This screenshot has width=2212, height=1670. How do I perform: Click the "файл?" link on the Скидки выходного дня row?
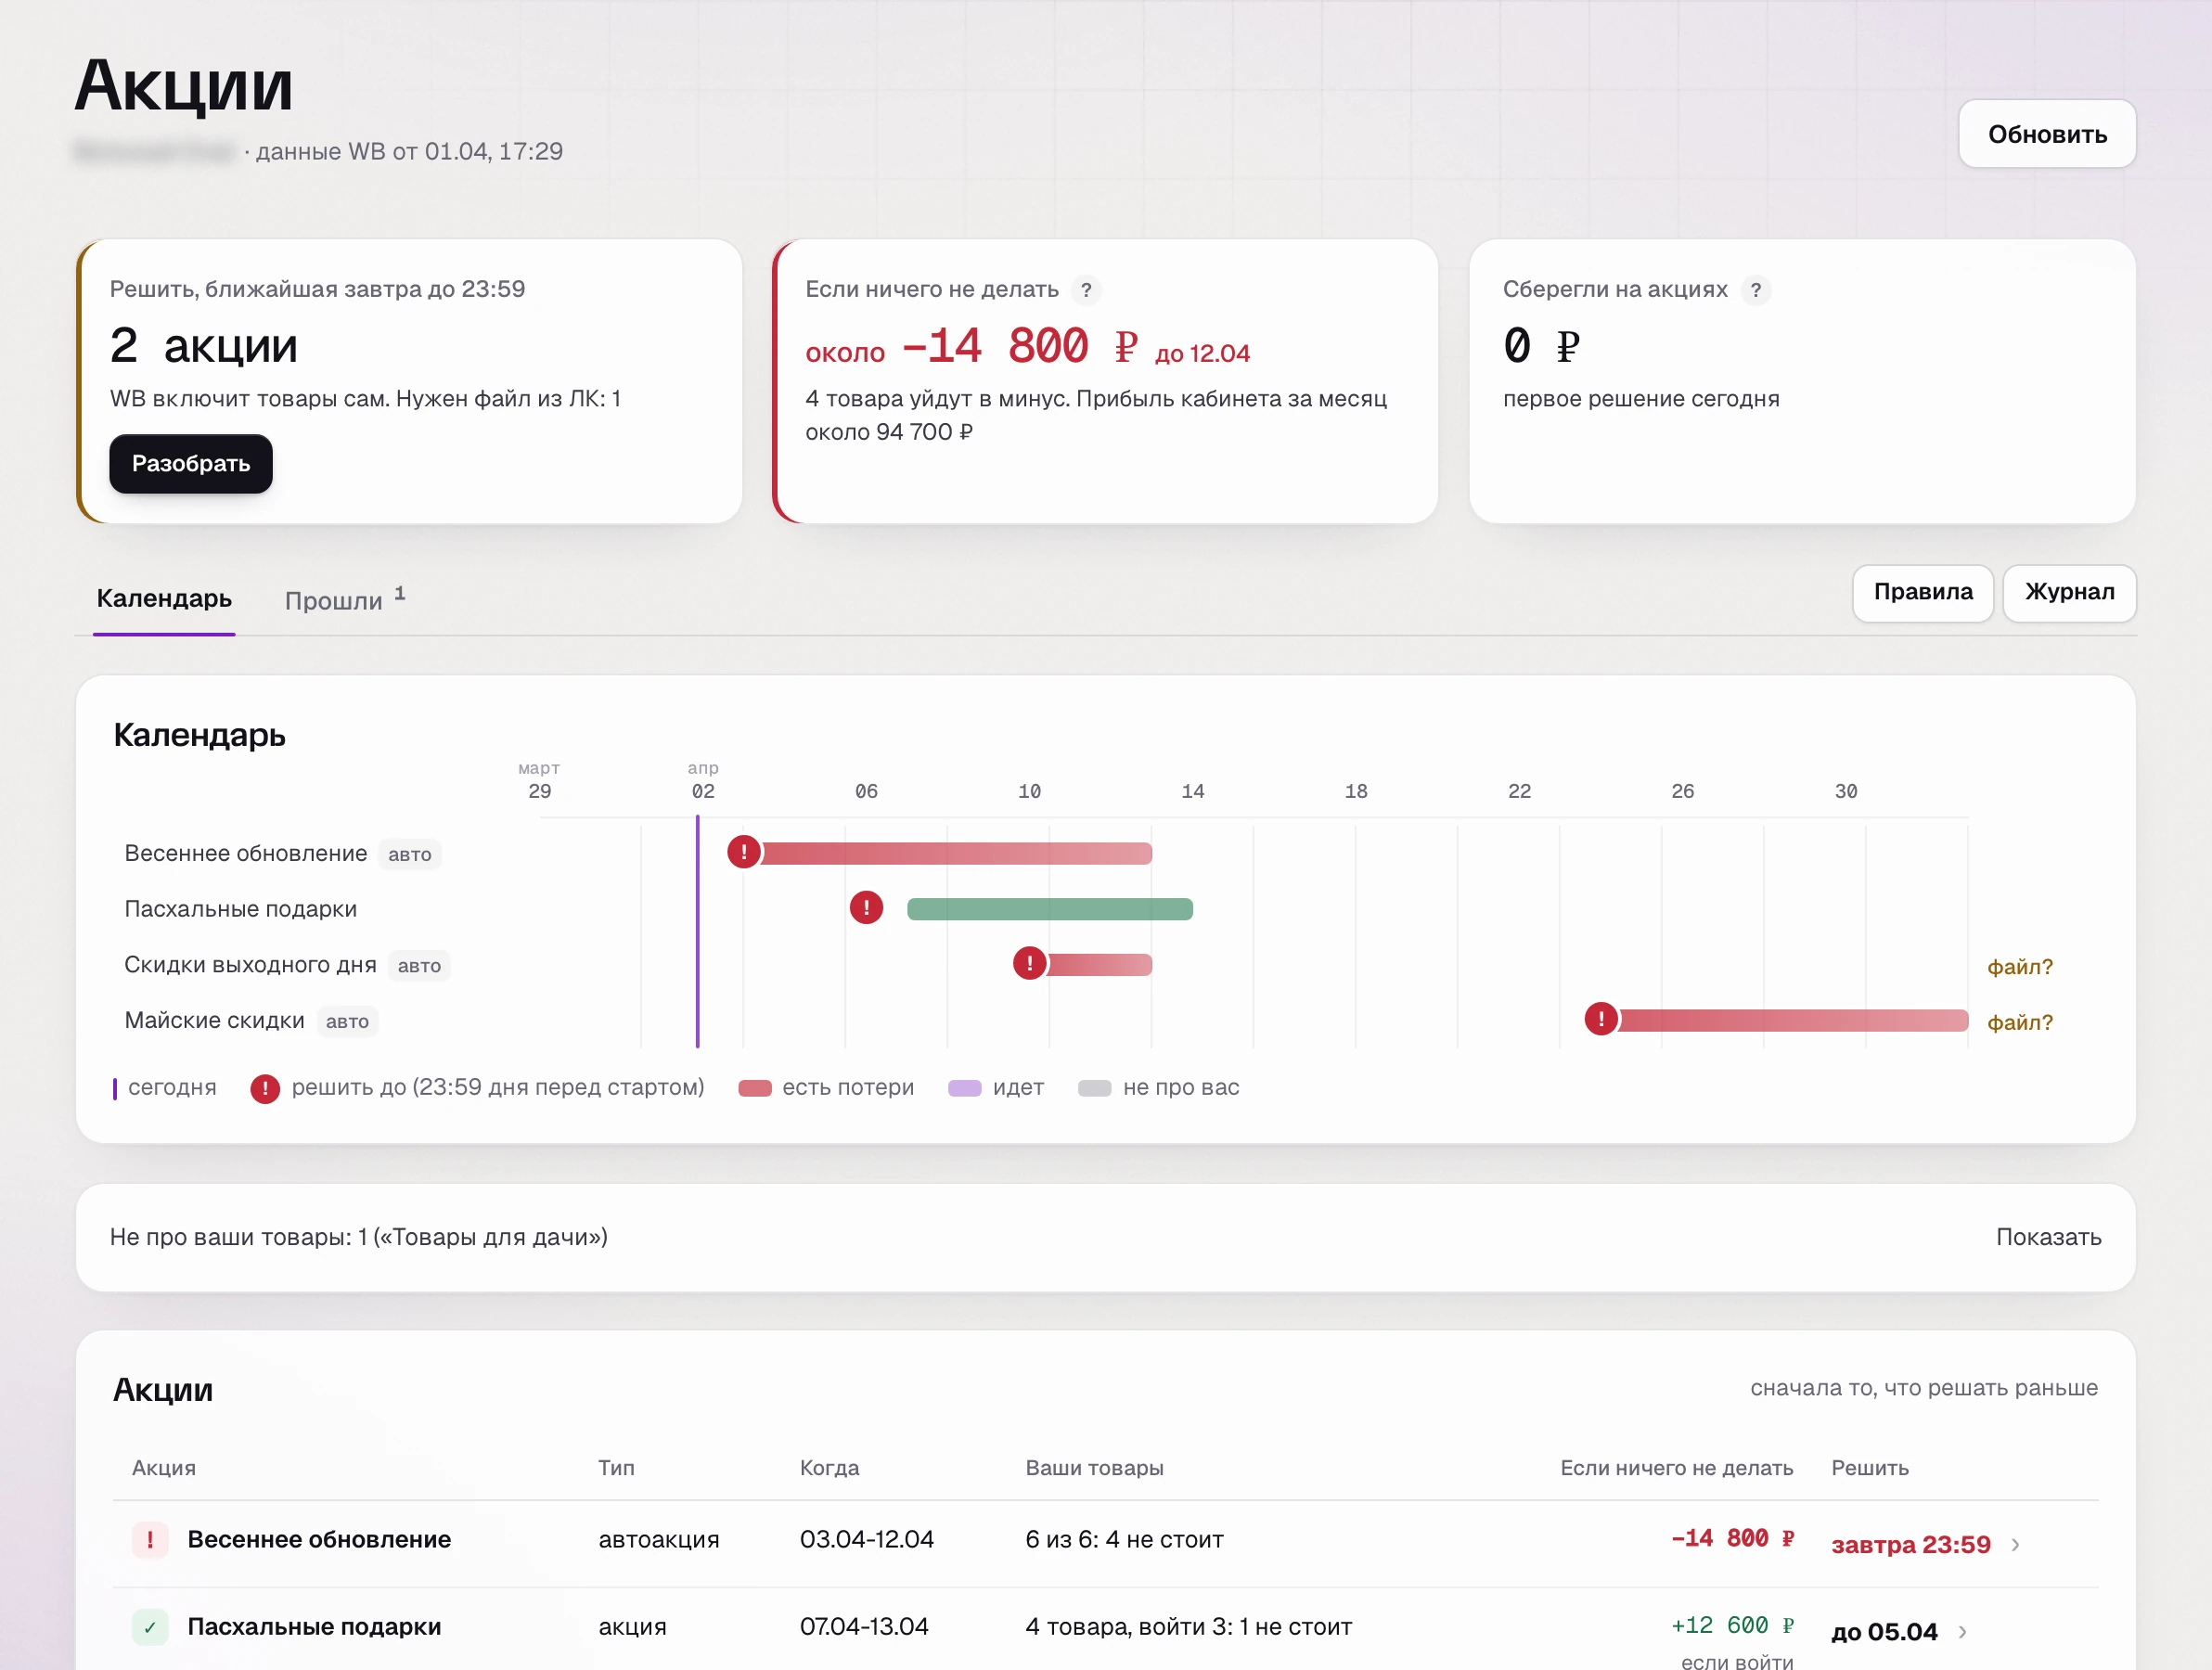[2019, 967]
